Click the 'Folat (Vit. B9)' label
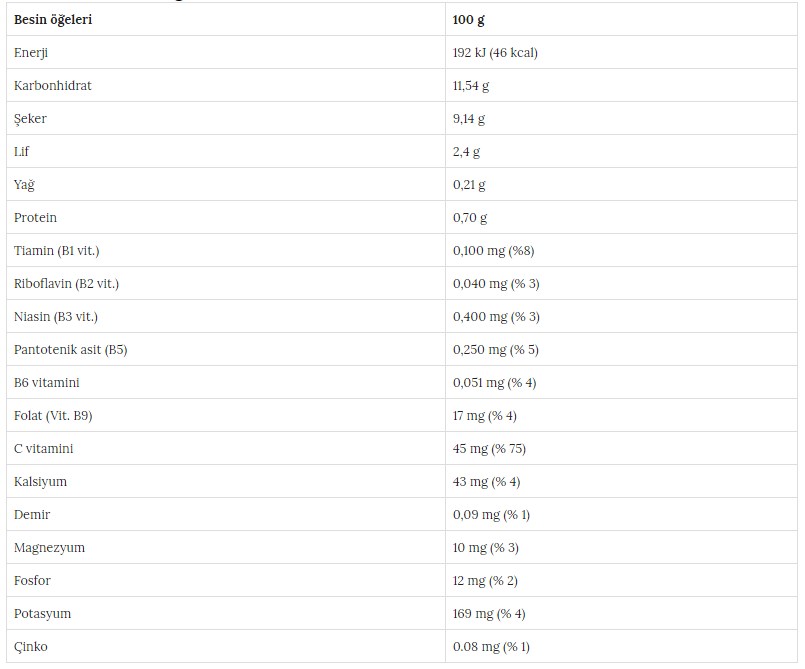 53,416
